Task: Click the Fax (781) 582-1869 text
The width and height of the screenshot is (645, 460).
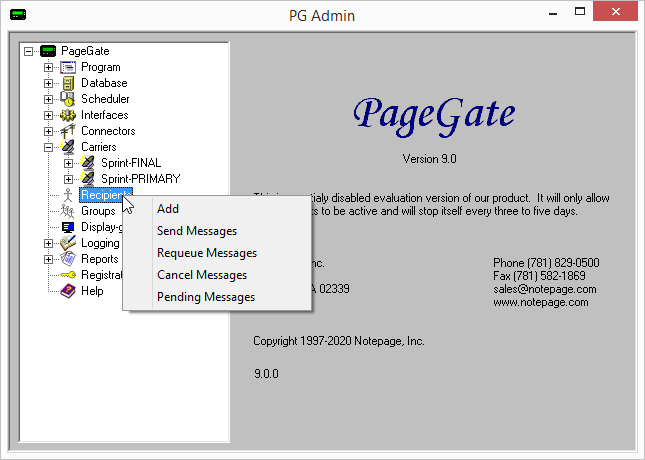Action: [x=539, y=276]
